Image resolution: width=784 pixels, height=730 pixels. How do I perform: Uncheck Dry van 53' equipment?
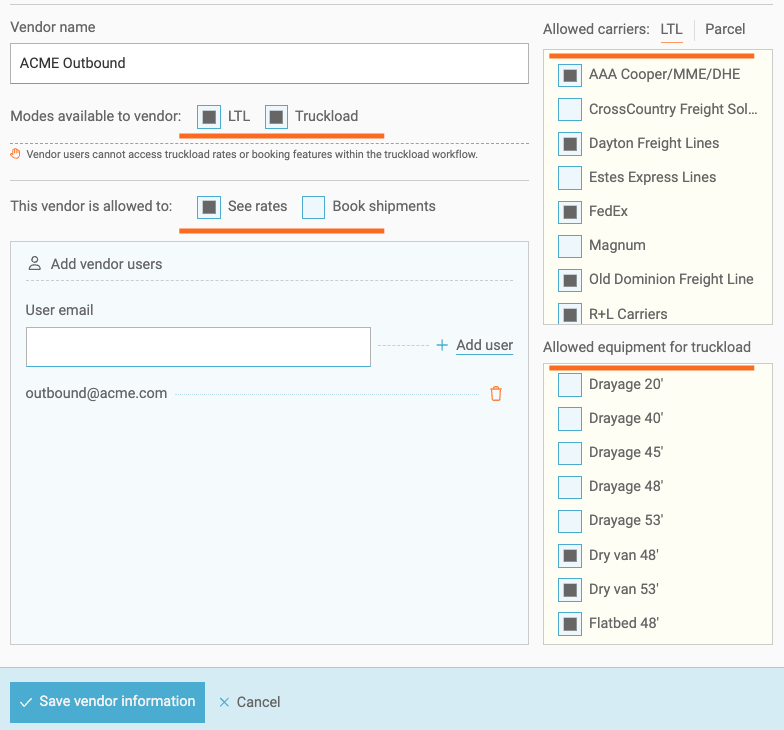(x=570, y=589)
